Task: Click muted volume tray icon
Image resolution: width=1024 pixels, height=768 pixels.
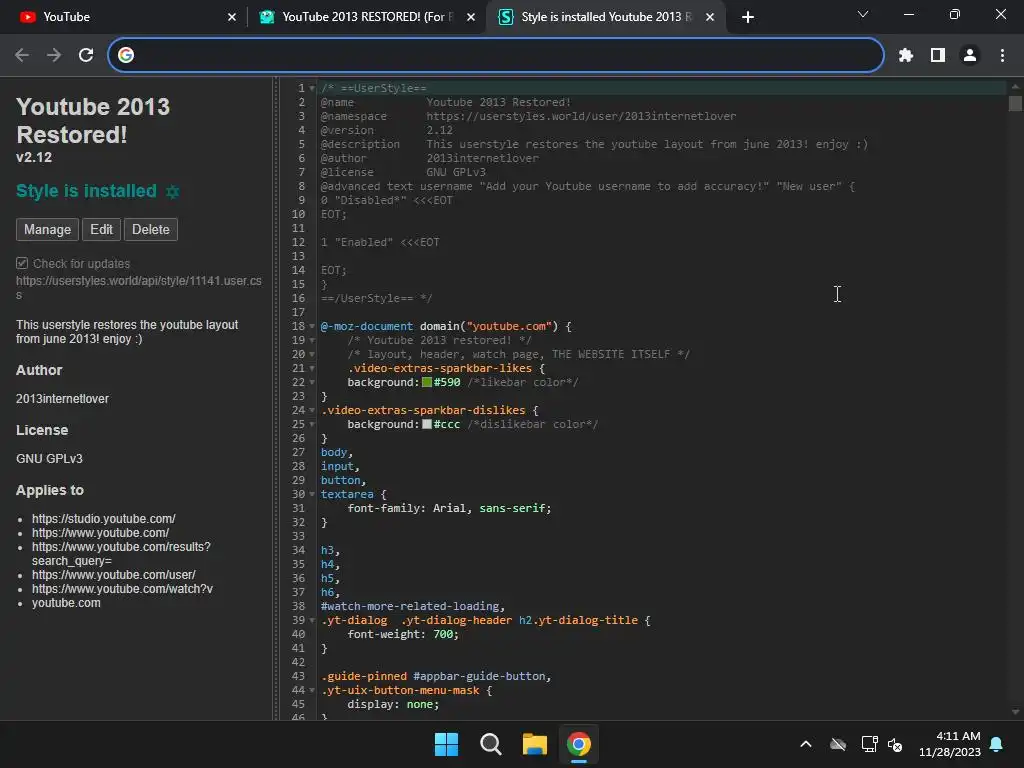Action: pyautogui.click(x=895, y=744)
